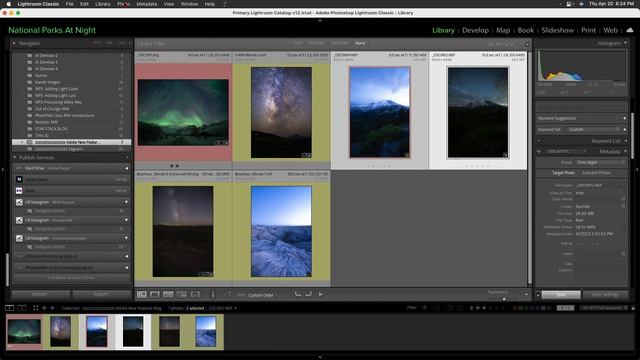Select the Selected Photos option
This screenshot has width=640, height=360.
pos(596,173)
